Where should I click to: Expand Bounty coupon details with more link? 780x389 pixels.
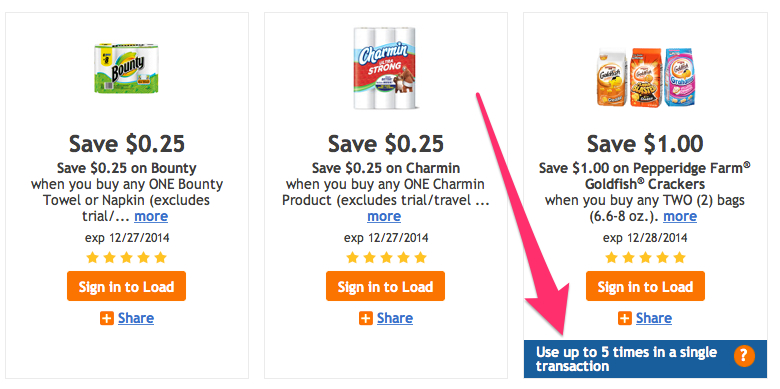coord(151,216)
